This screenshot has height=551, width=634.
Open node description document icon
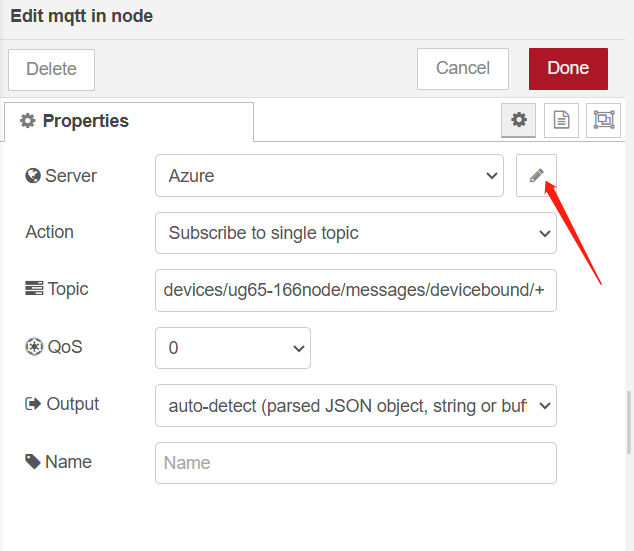(561, 120)
